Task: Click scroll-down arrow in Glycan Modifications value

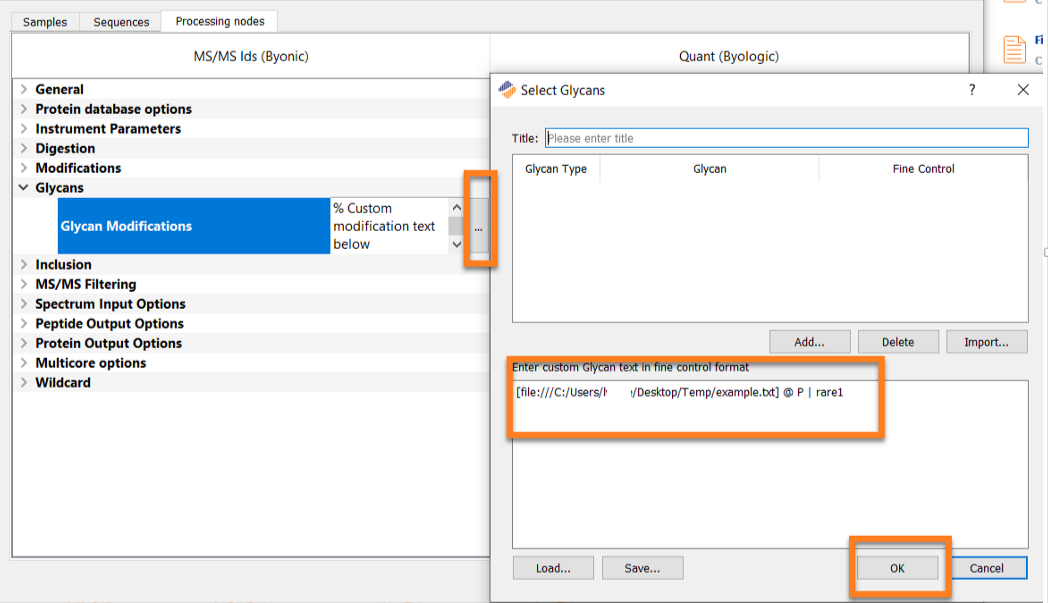Action: click(456, 245)
